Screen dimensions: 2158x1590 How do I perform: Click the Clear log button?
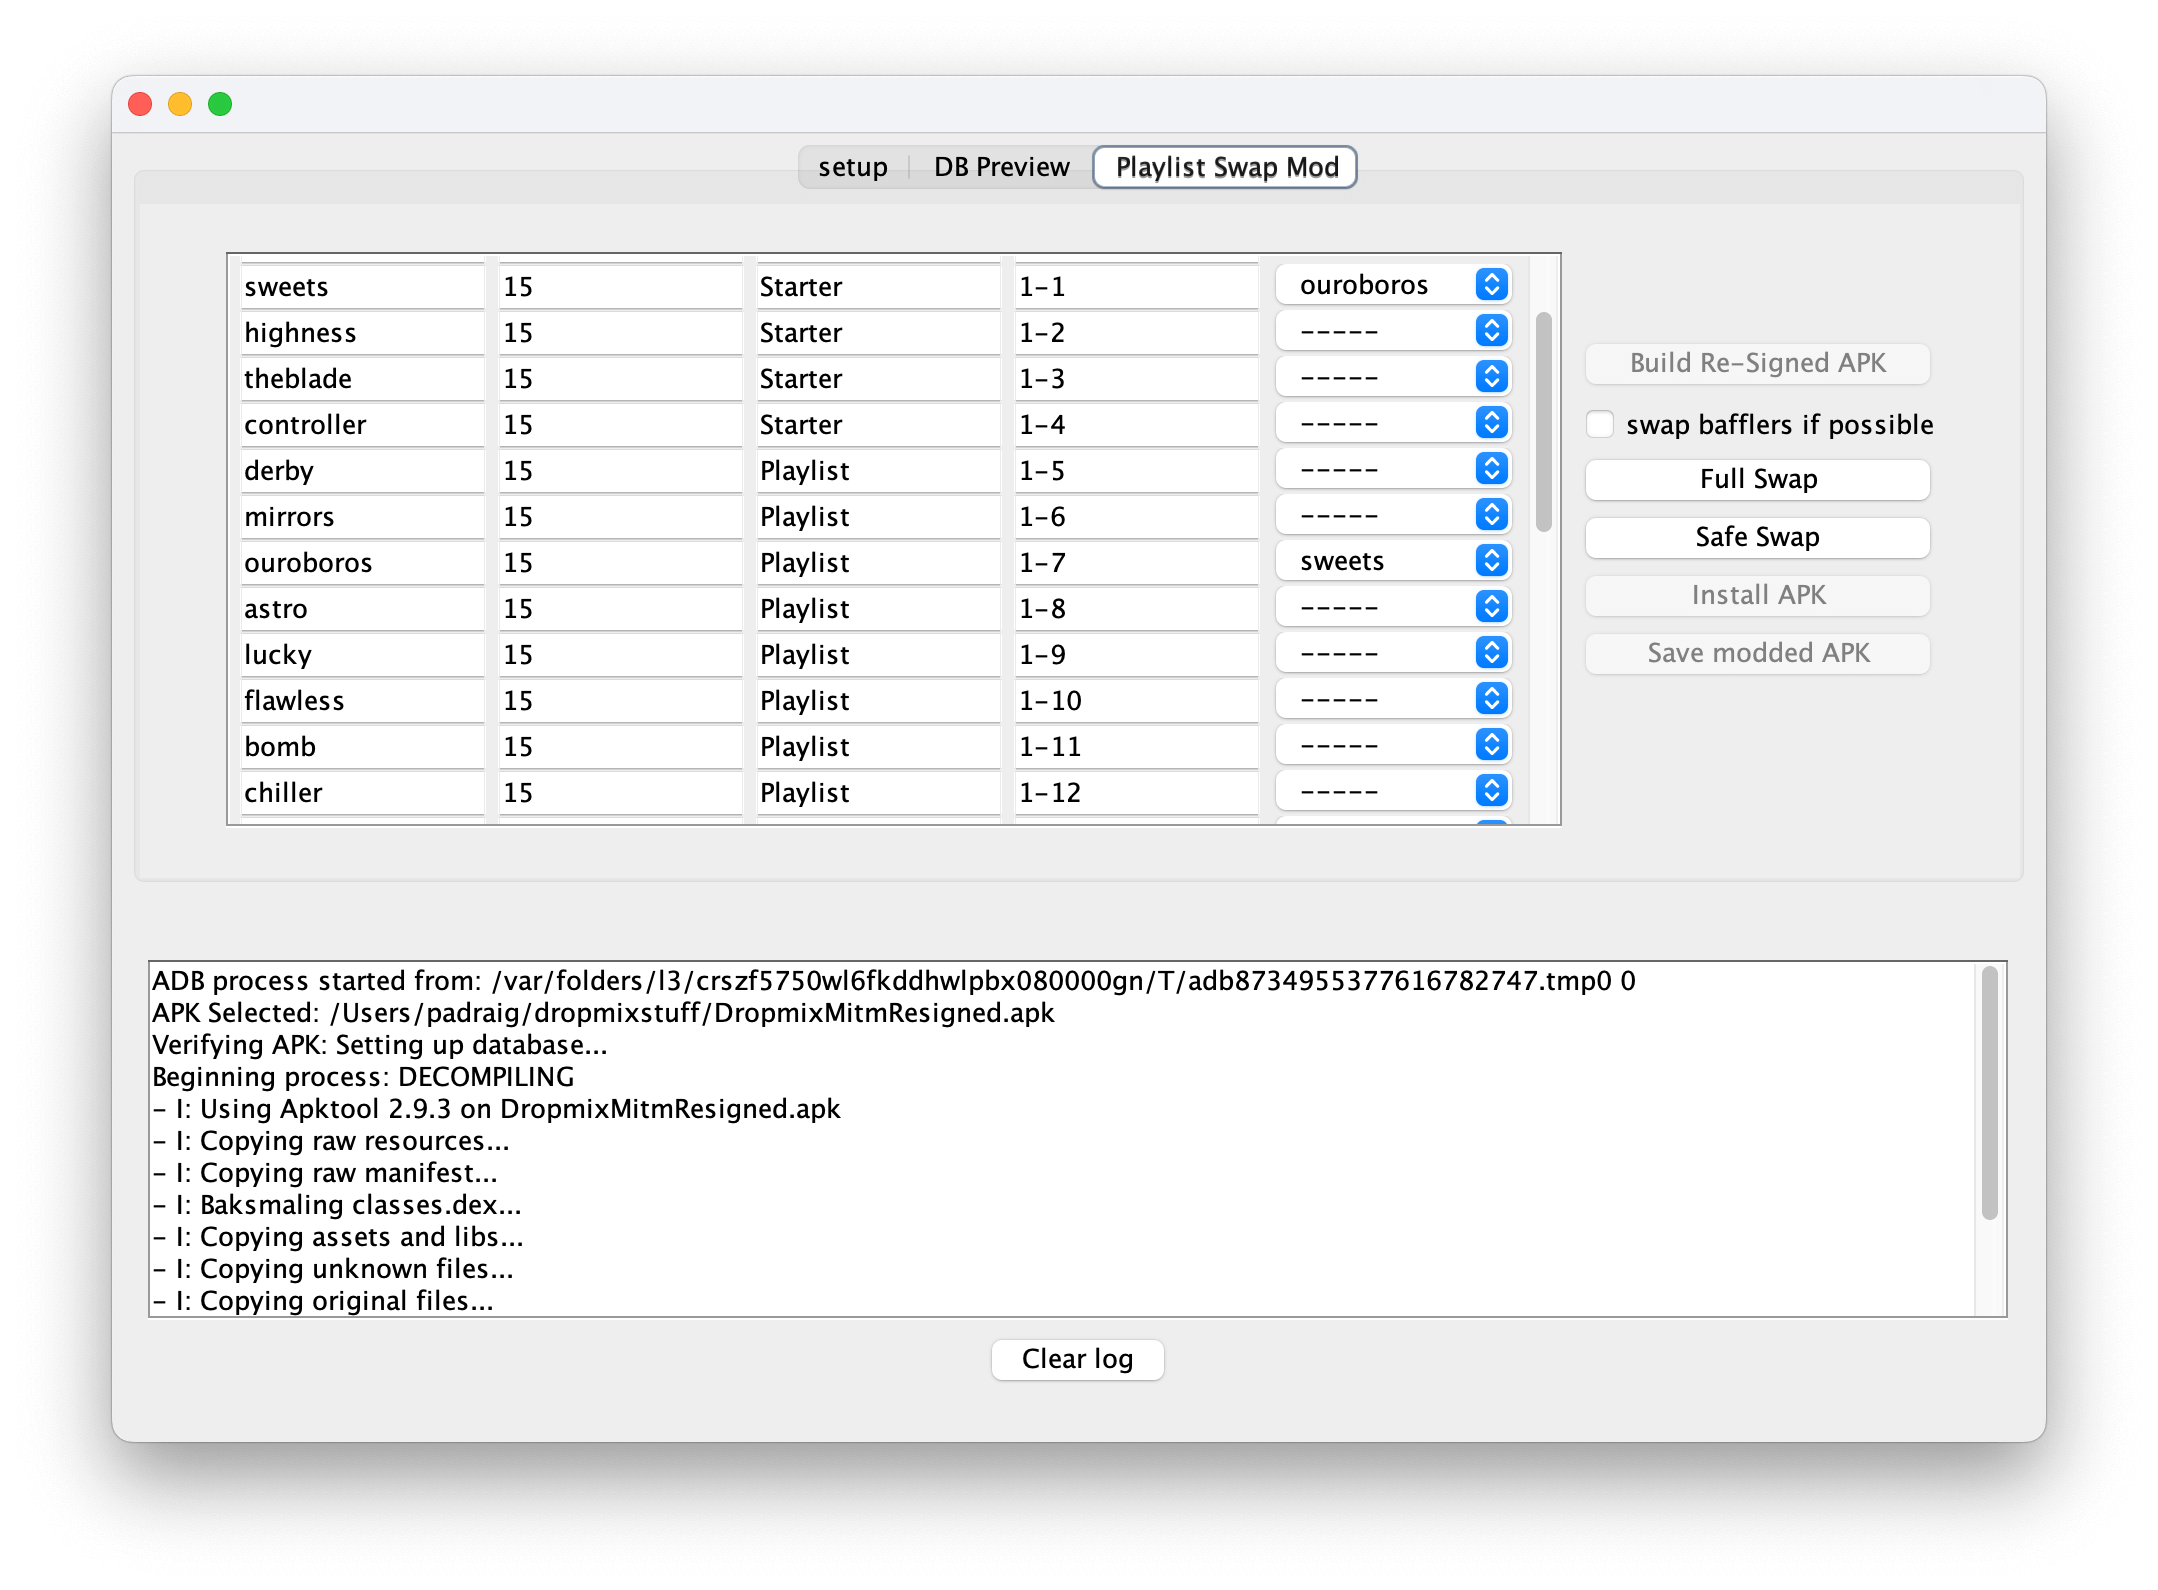click(1077, 1359)
